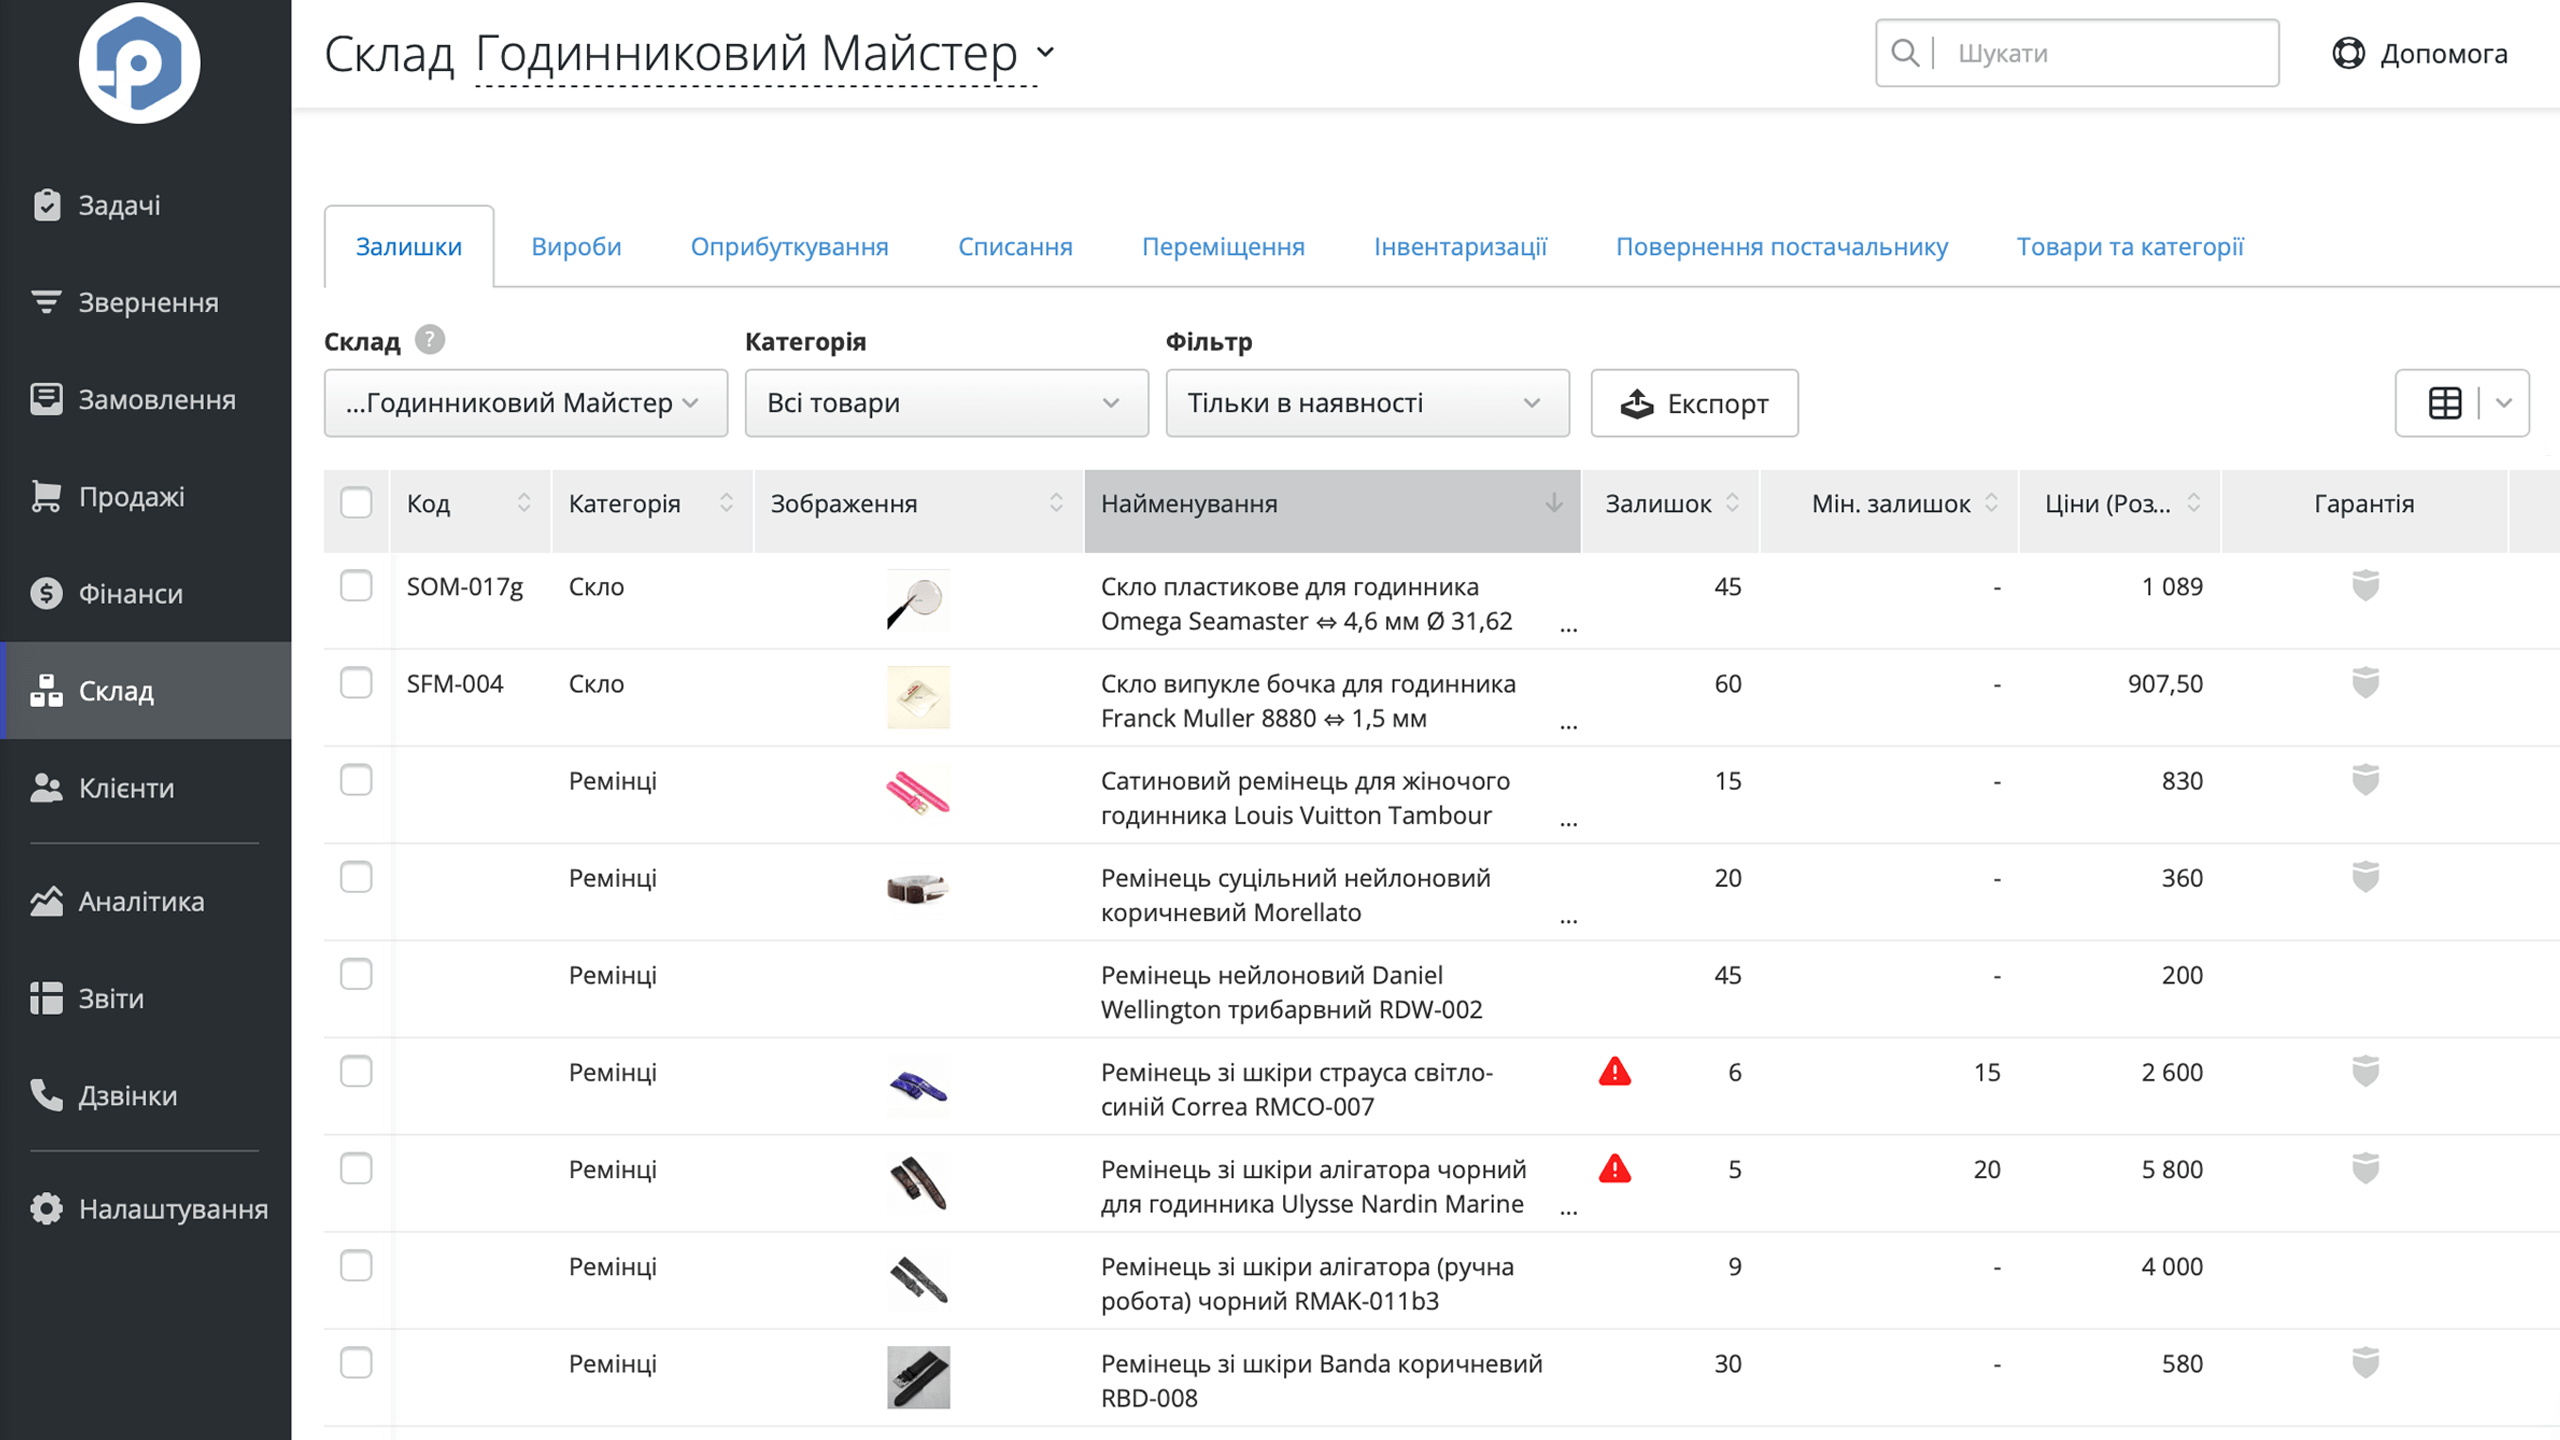Check the SOM-017g row checkbox
2560x1440 pixels.
tap(356, 585)
